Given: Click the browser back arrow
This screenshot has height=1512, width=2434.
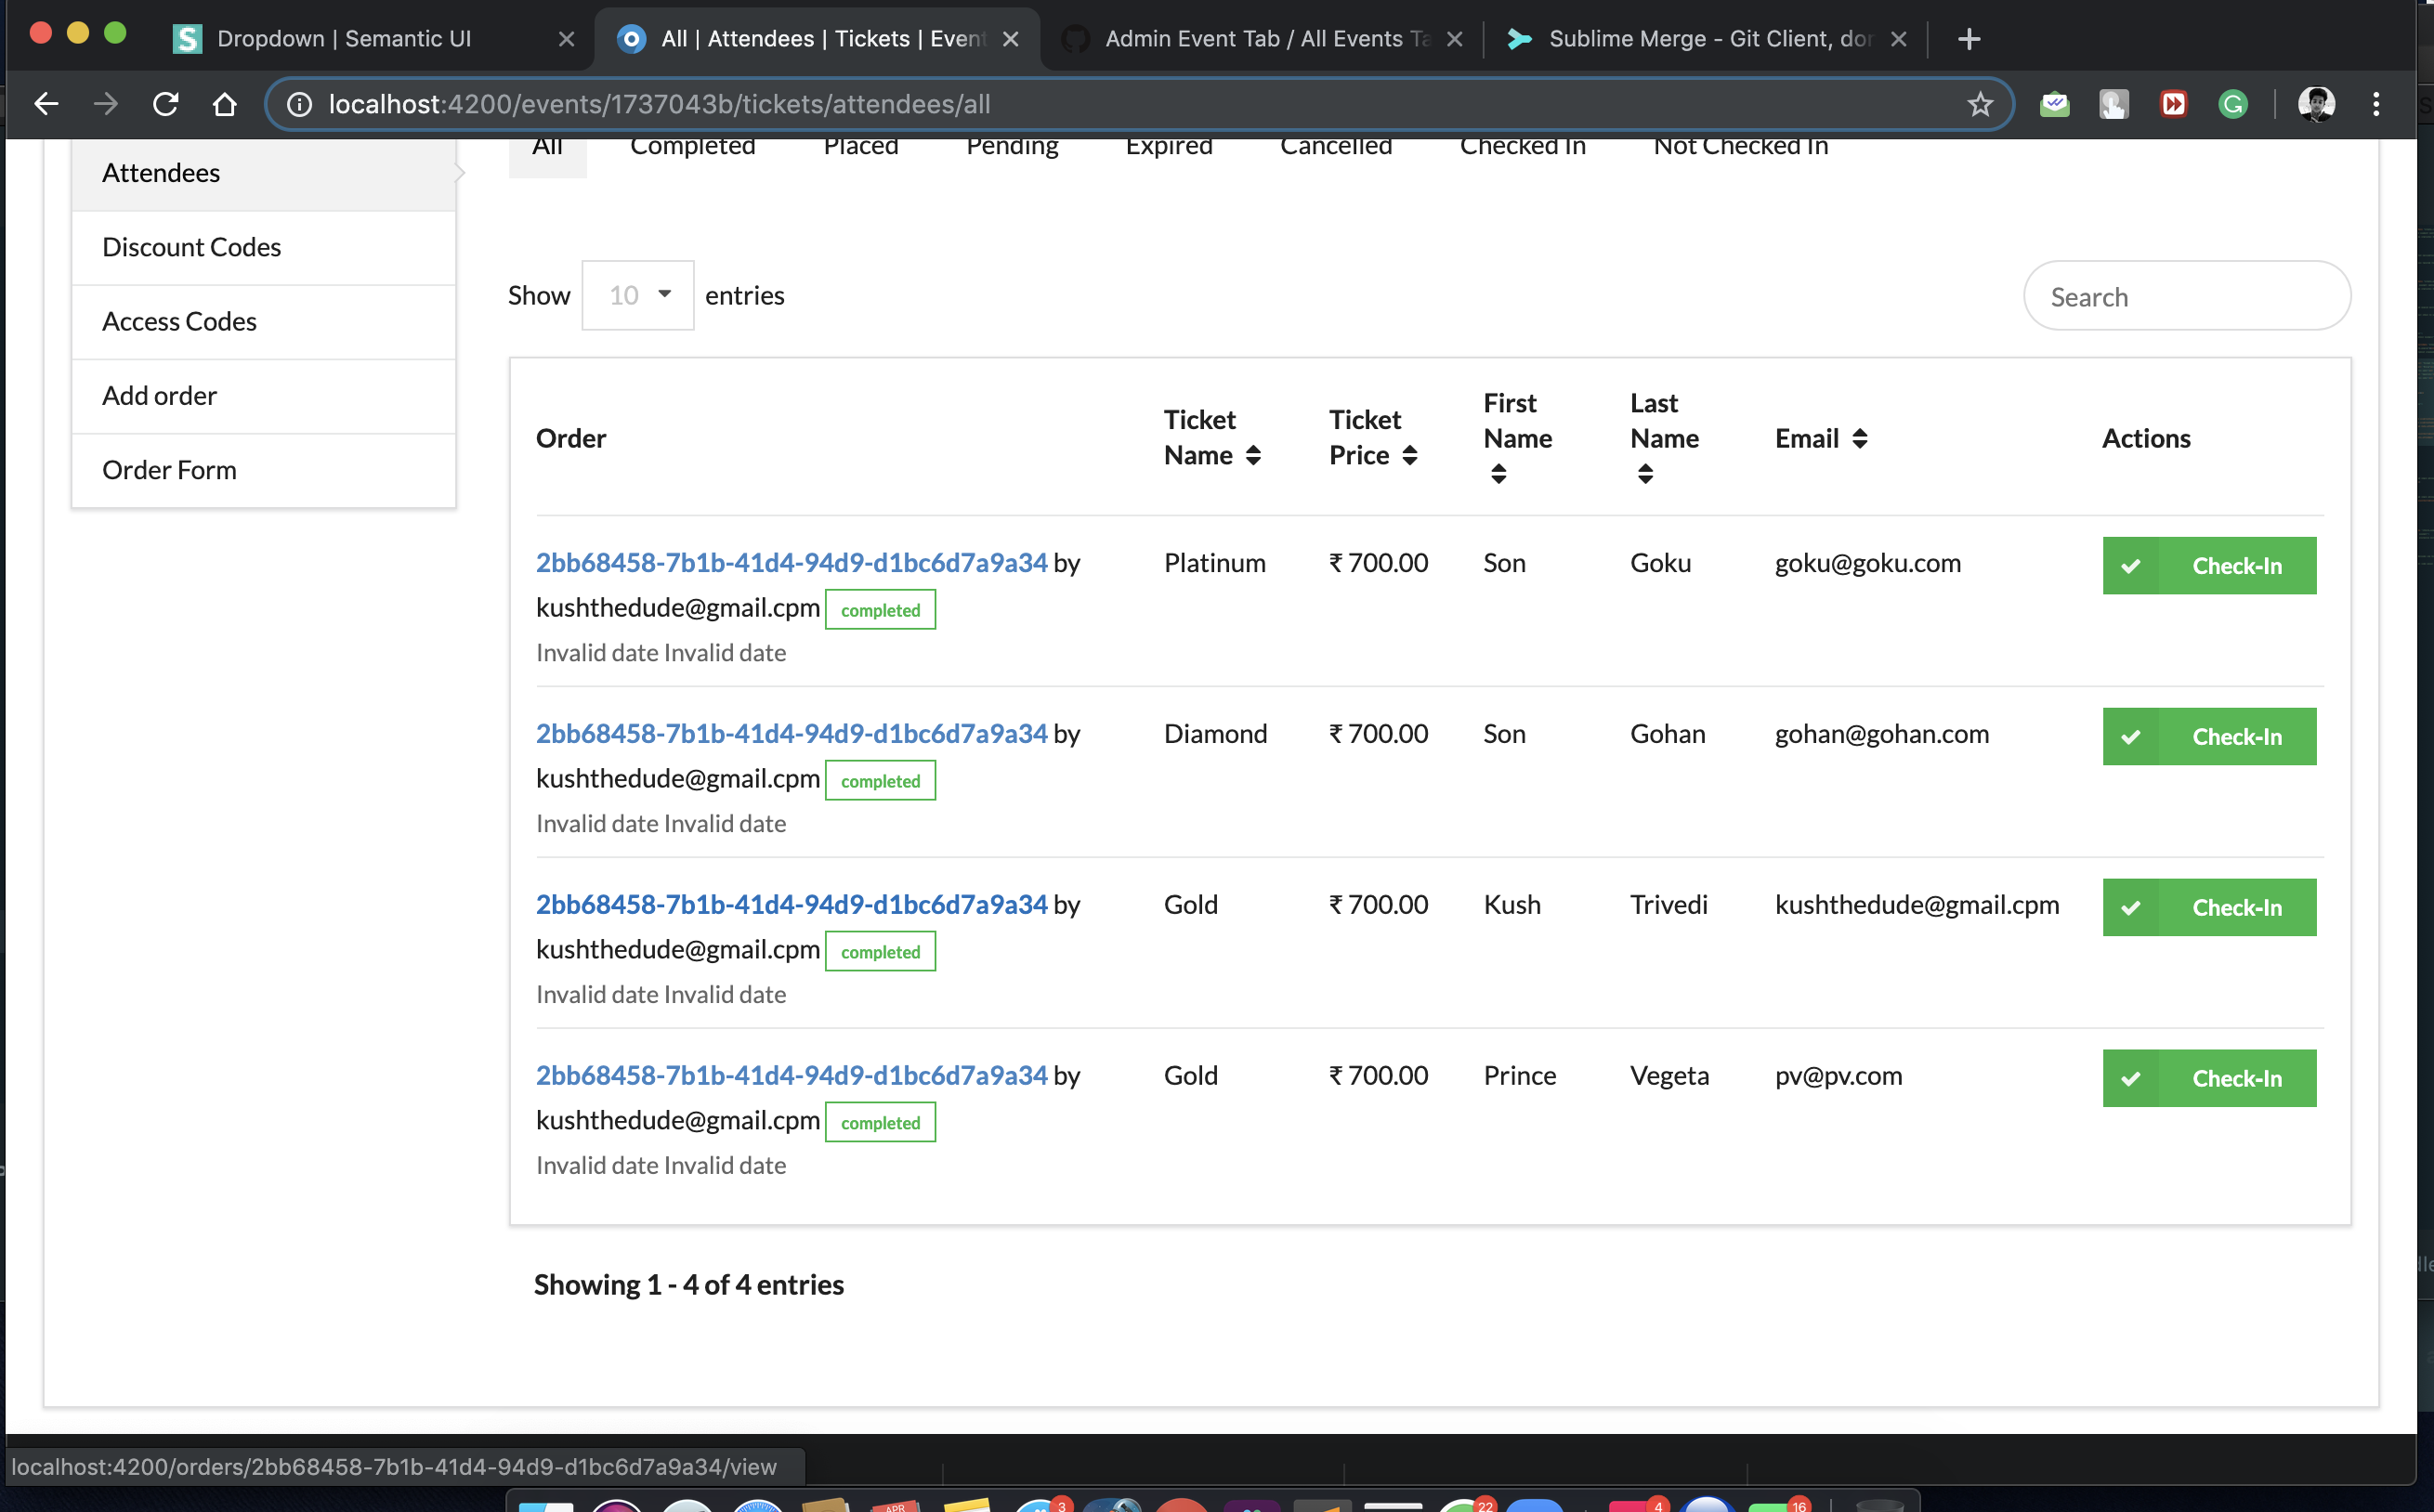Looking at the screenshot, I should click(46, 104).
